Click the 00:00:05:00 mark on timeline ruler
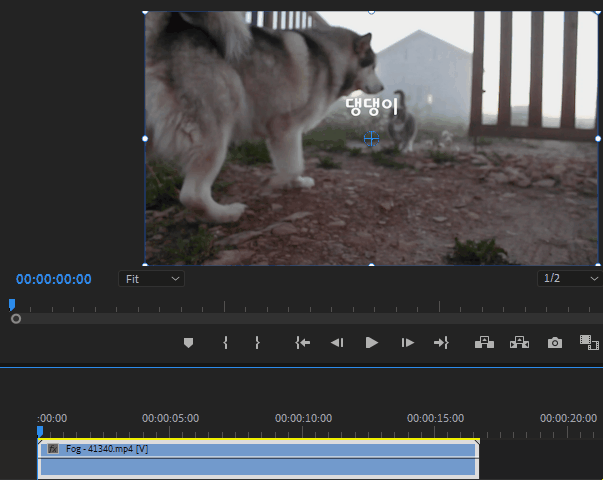This screenshot has height=480, width=603. tap(170, 418)
